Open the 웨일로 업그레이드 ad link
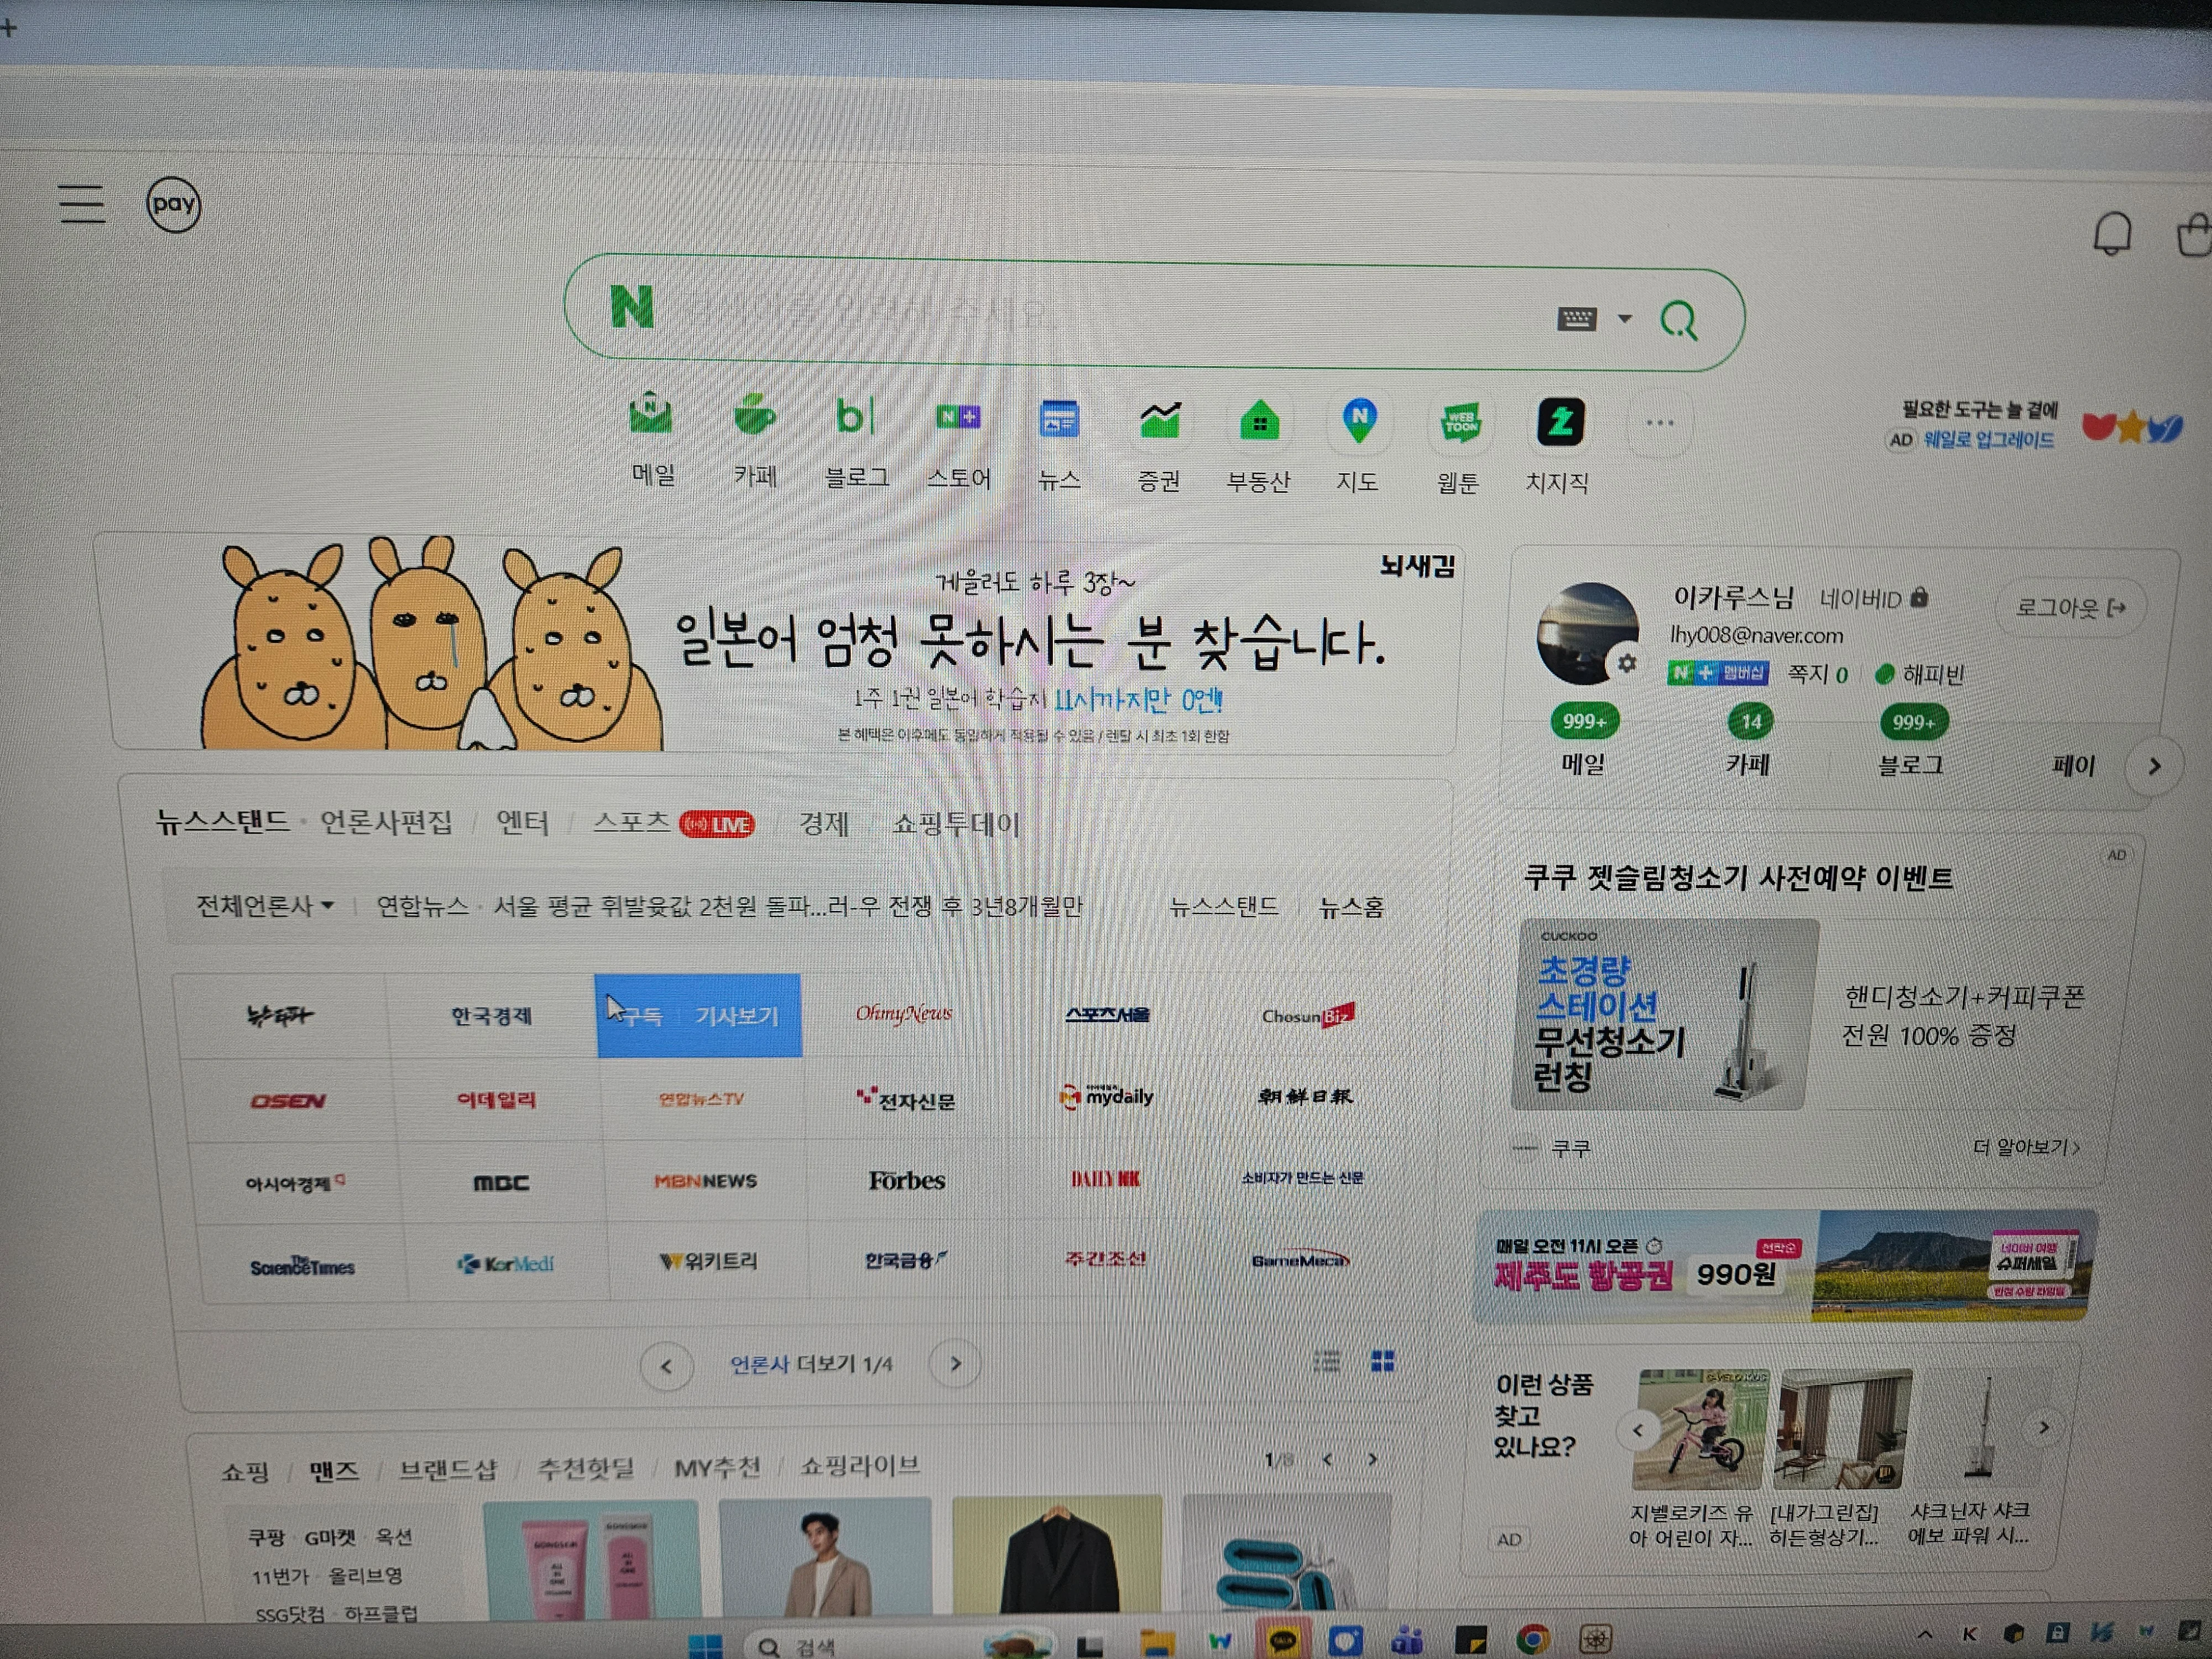2212x1659 pixels. [1989, 440]
